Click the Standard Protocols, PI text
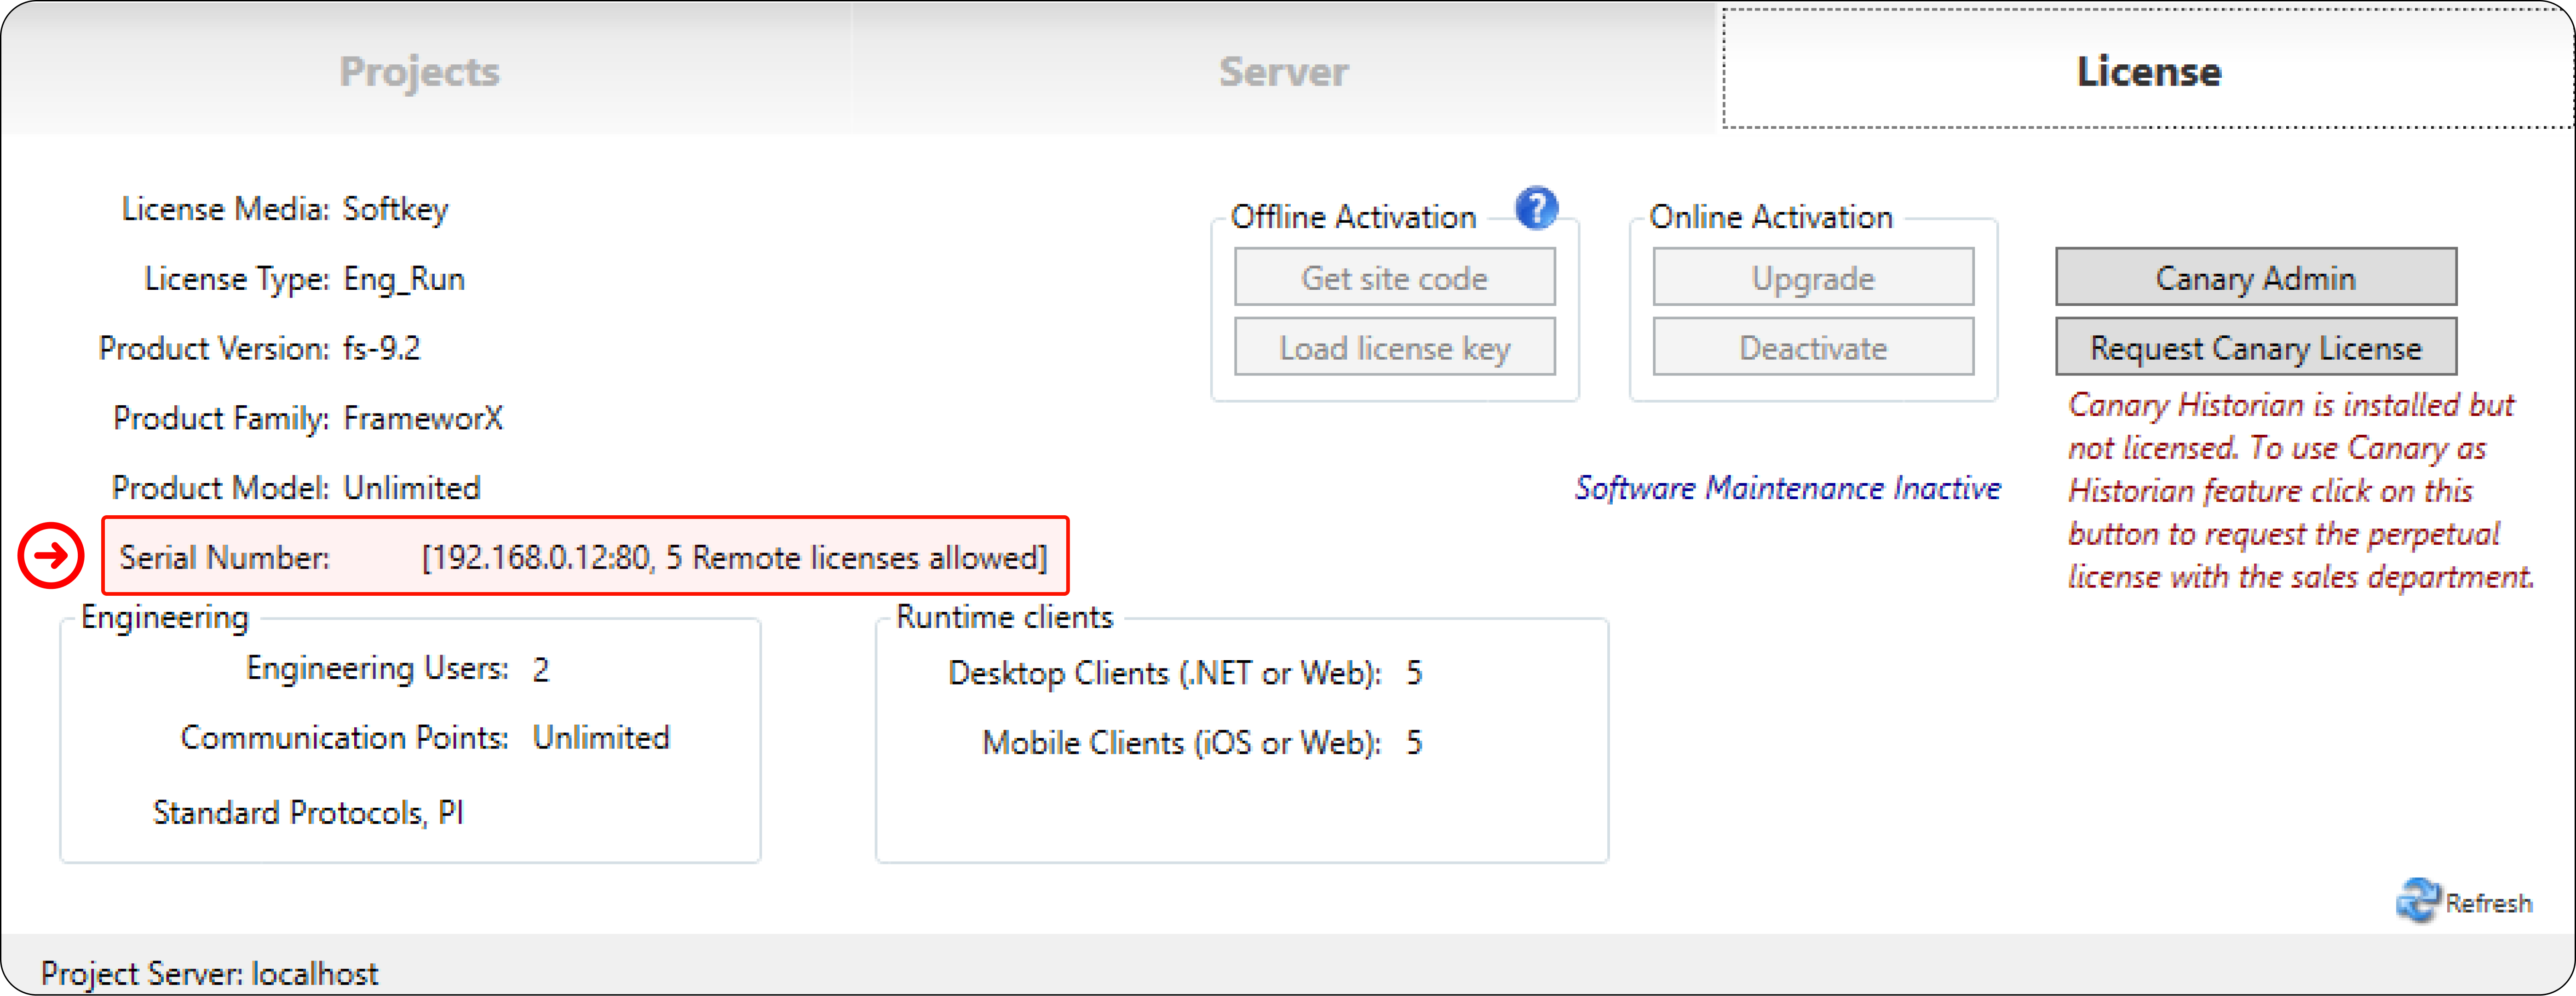The height and width of the screenshot is (996, 2576). pos(308,813)
